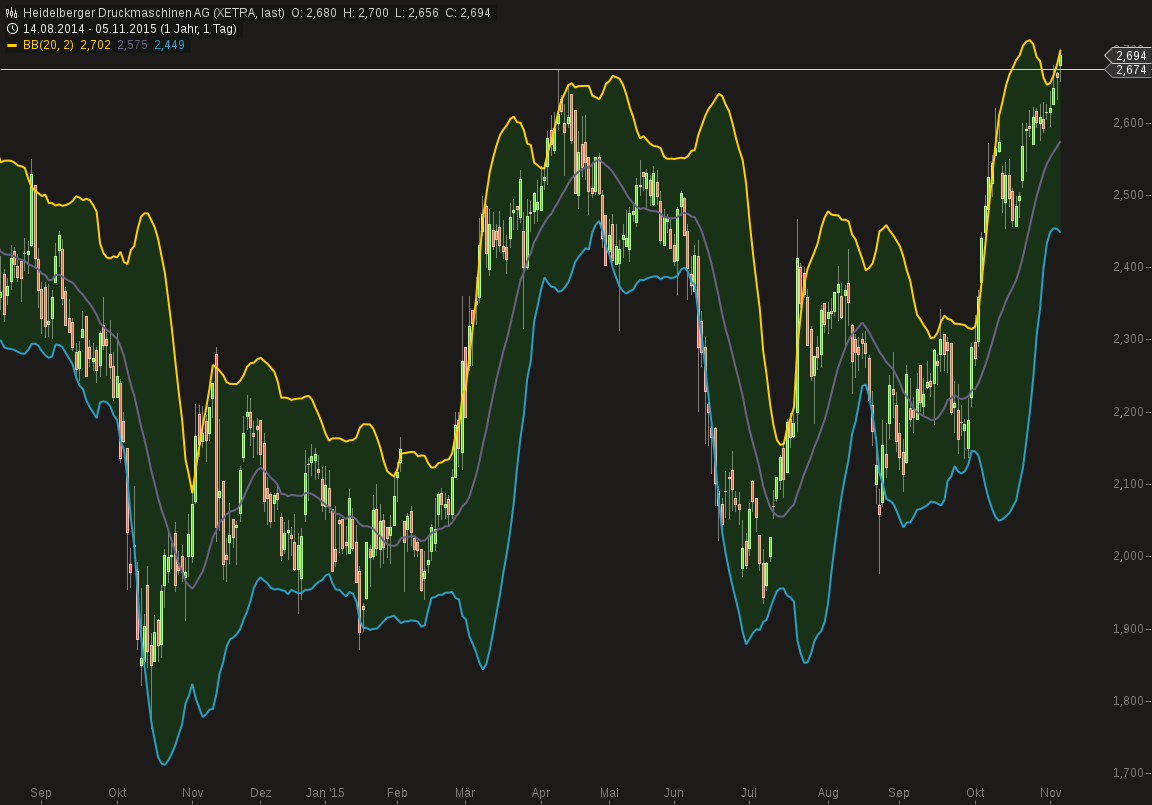Screen dimensions: 1152x805
Task: Click the Feb month label on time axis
Action: pyautogui.click(x=397, y=793)
